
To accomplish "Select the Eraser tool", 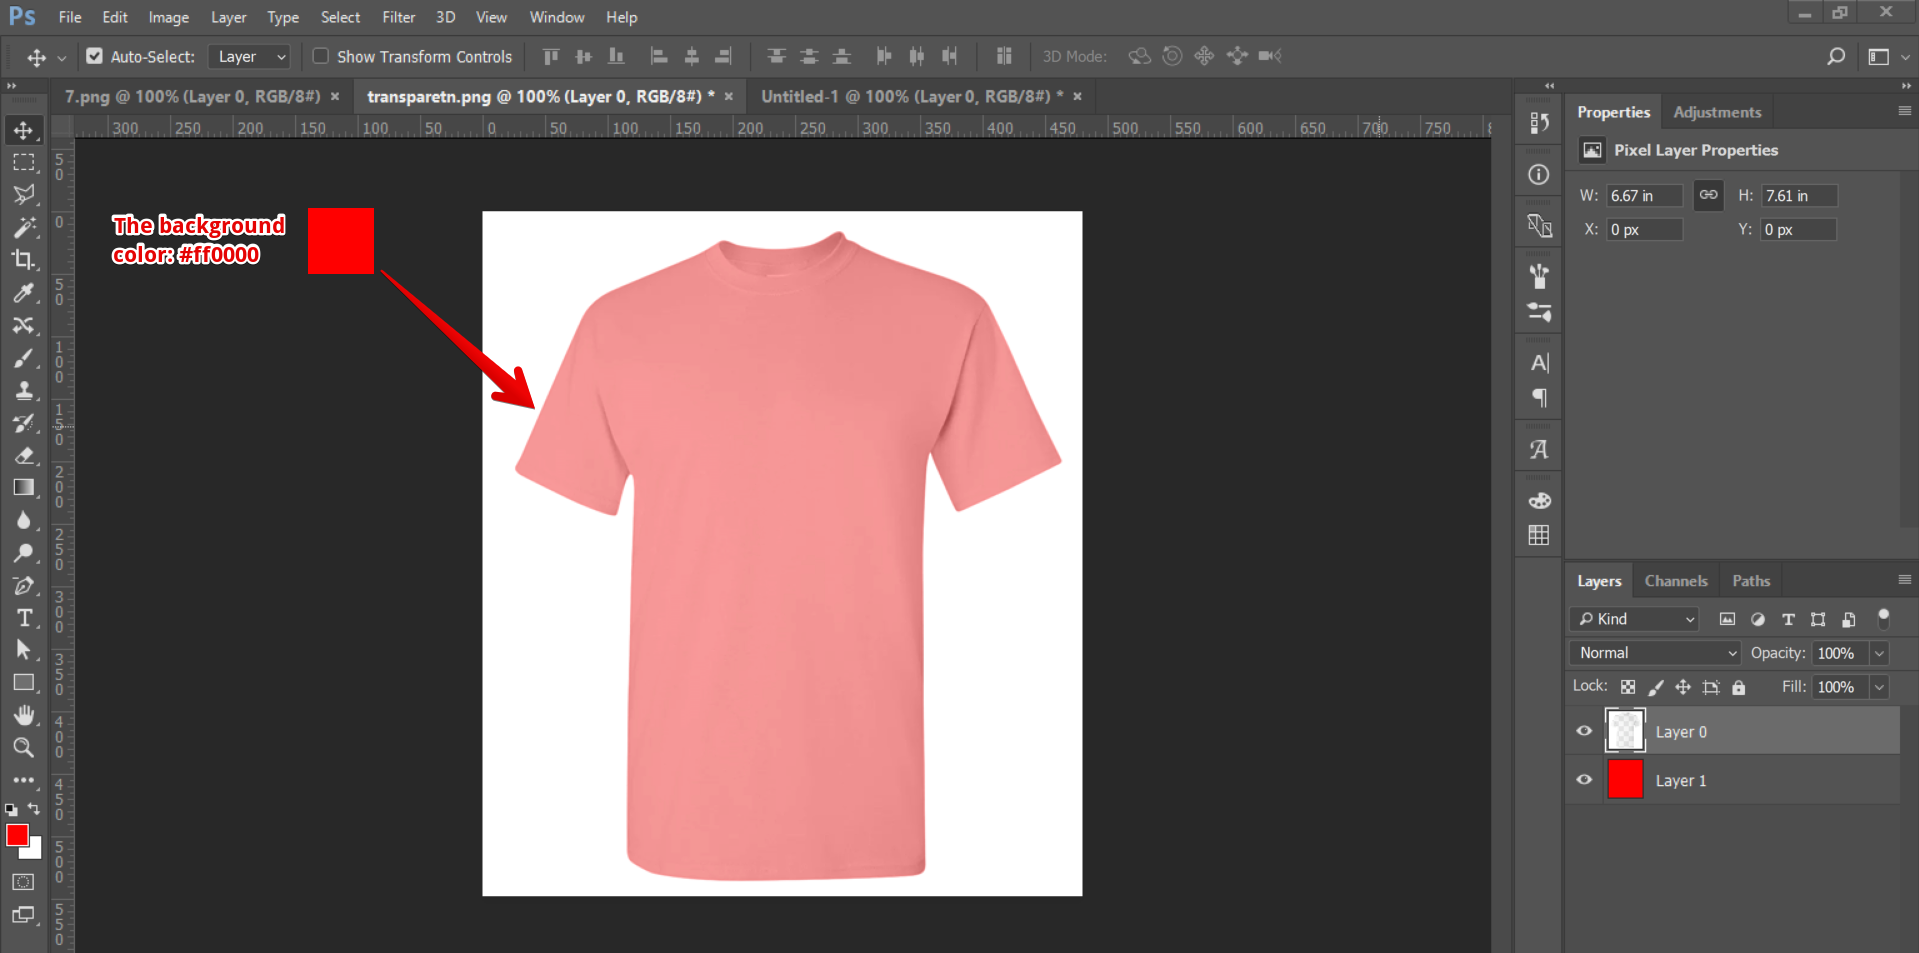I will click(x=23, y=456).
